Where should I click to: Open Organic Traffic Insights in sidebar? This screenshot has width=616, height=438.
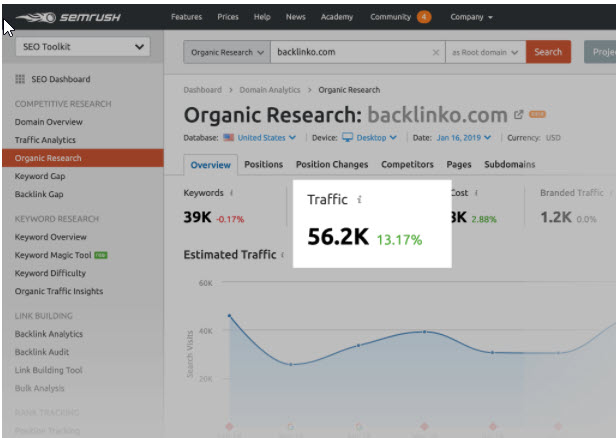point(59,291)
